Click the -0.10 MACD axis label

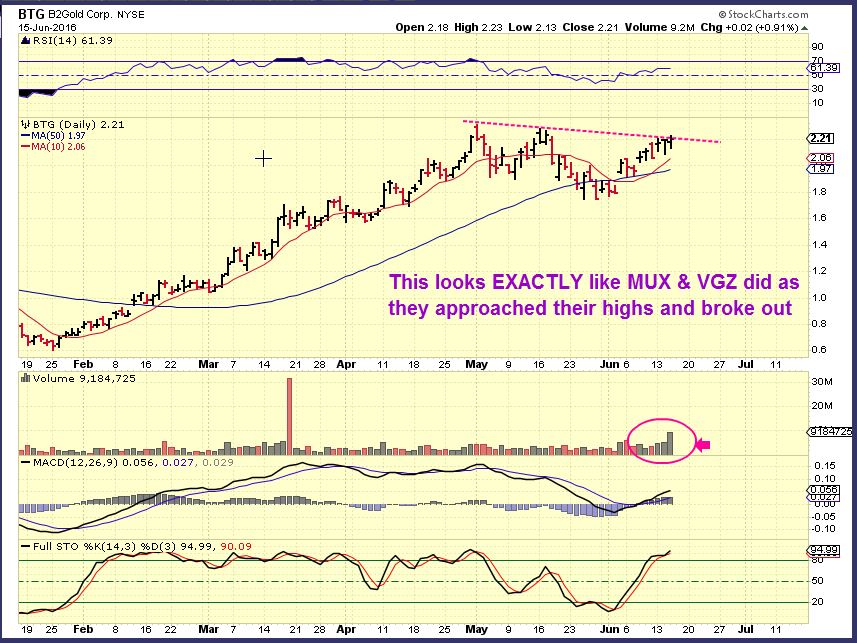click(823, 529)
